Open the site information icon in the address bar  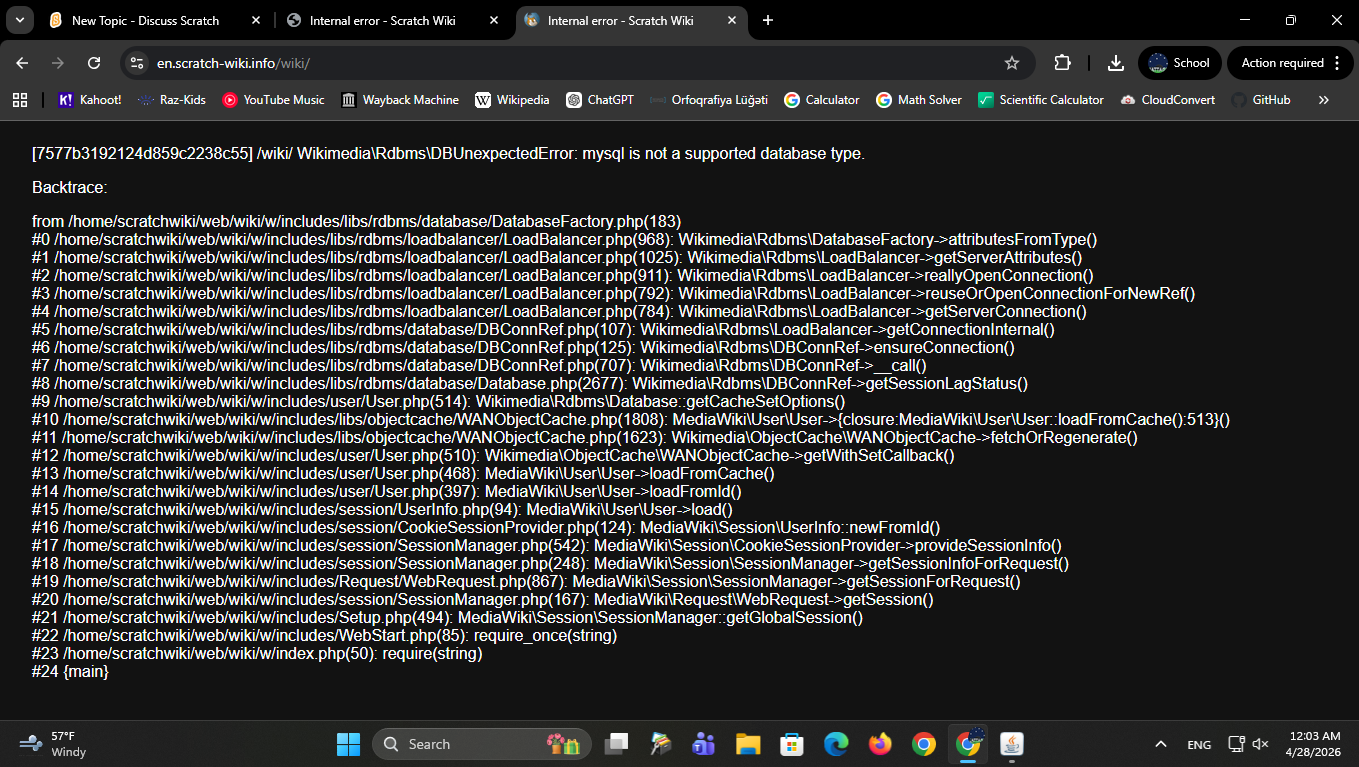(138, 63)
